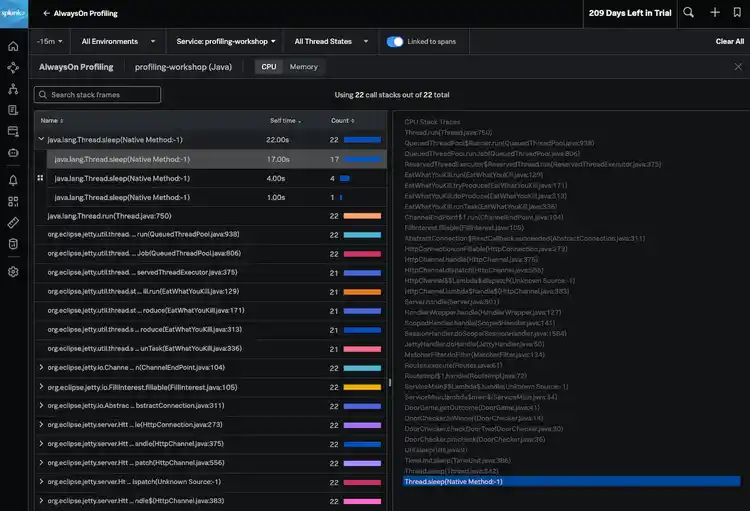The height and width of the screenshot is (511, 750).
Task: Open Settings gear icon in sidebar
Action: click(x=13, y=271)
